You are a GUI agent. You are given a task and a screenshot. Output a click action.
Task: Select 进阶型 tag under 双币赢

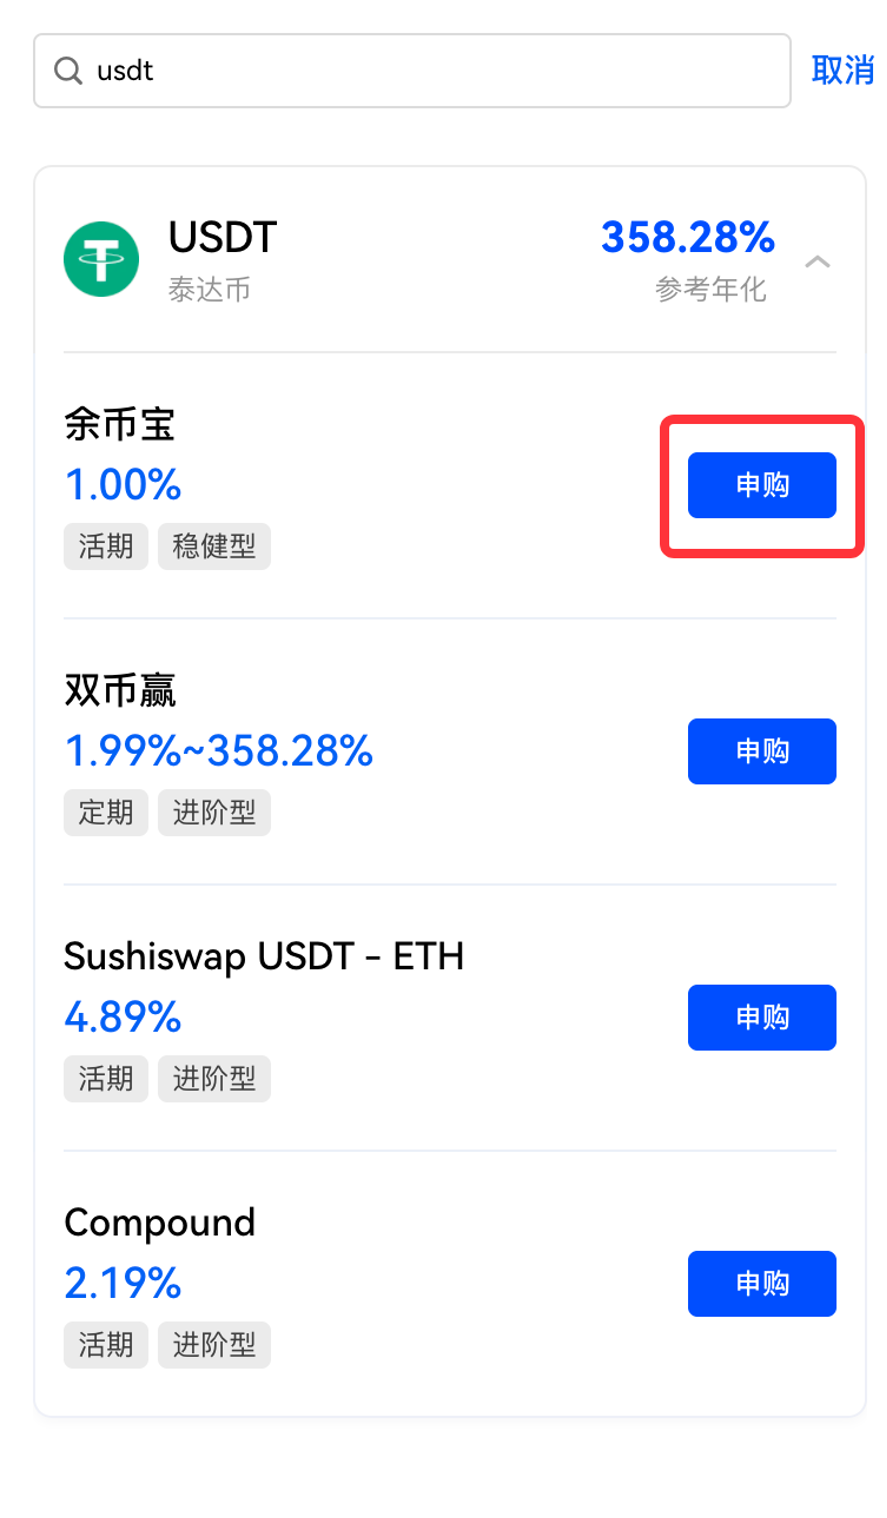[x=214, y=812]
